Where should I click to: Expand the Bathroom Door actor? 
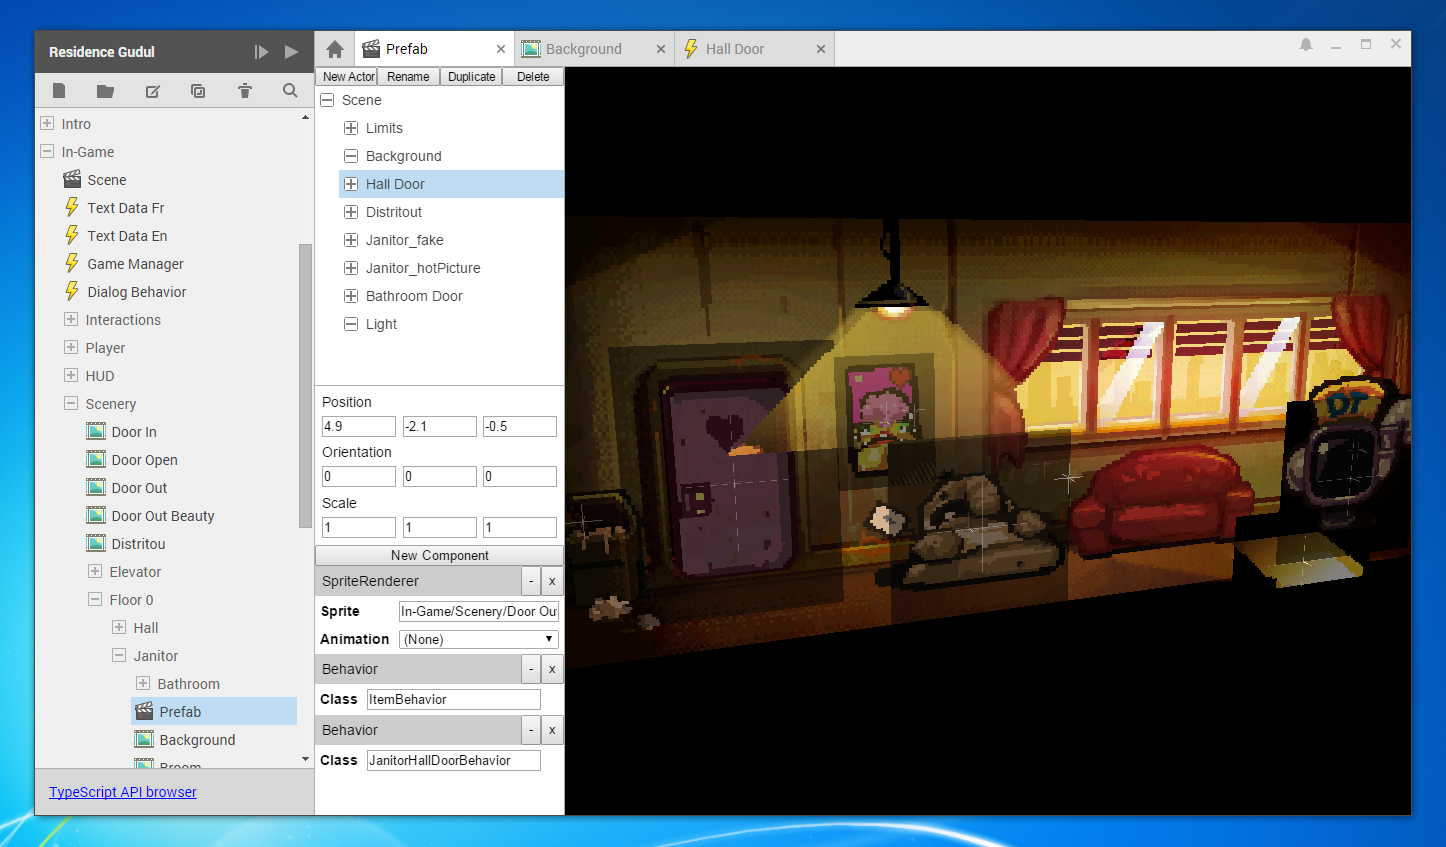click(x=351, y=296)
